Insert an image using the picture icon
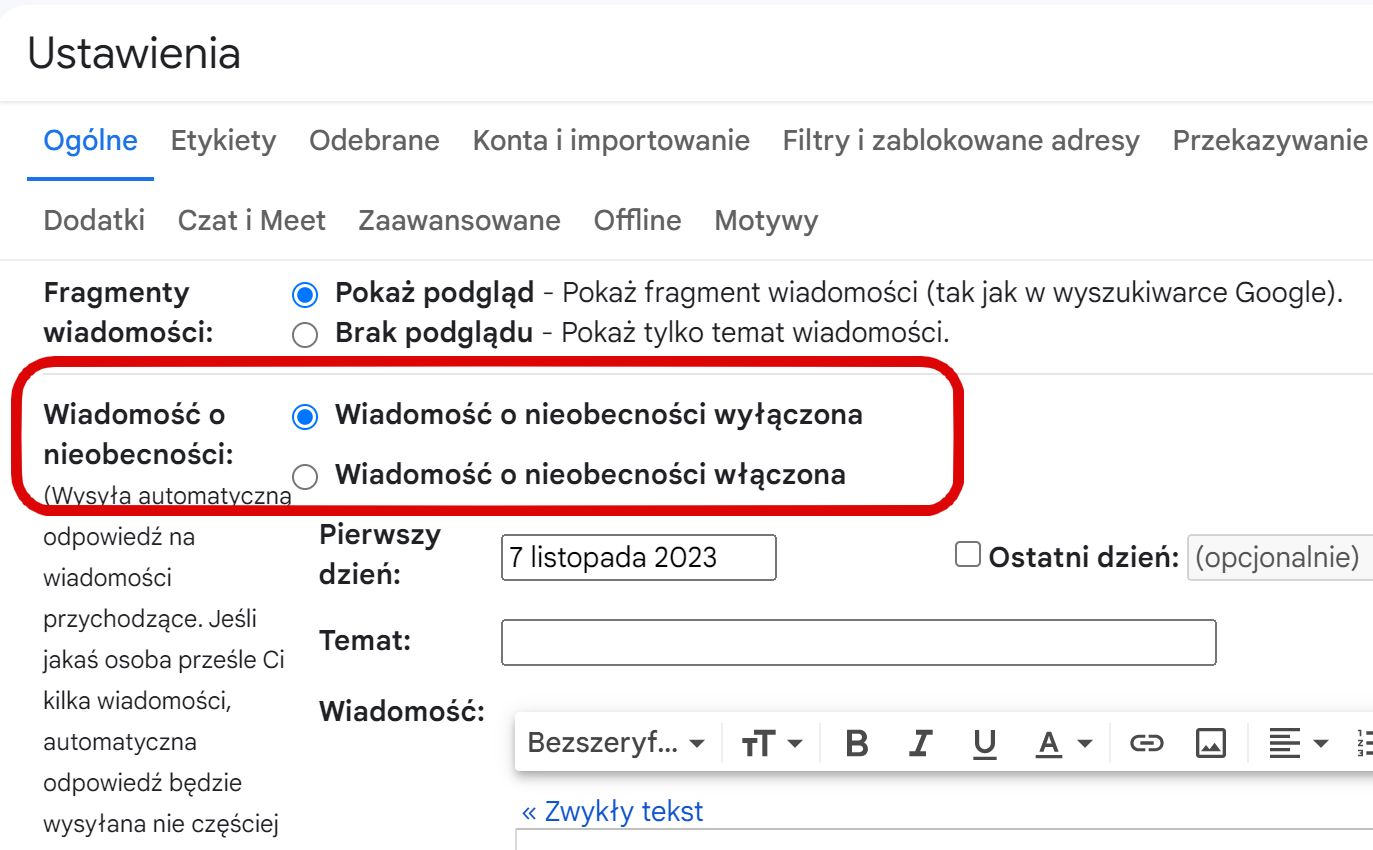Screen dimensions: 1373x850 point(1211,743)
